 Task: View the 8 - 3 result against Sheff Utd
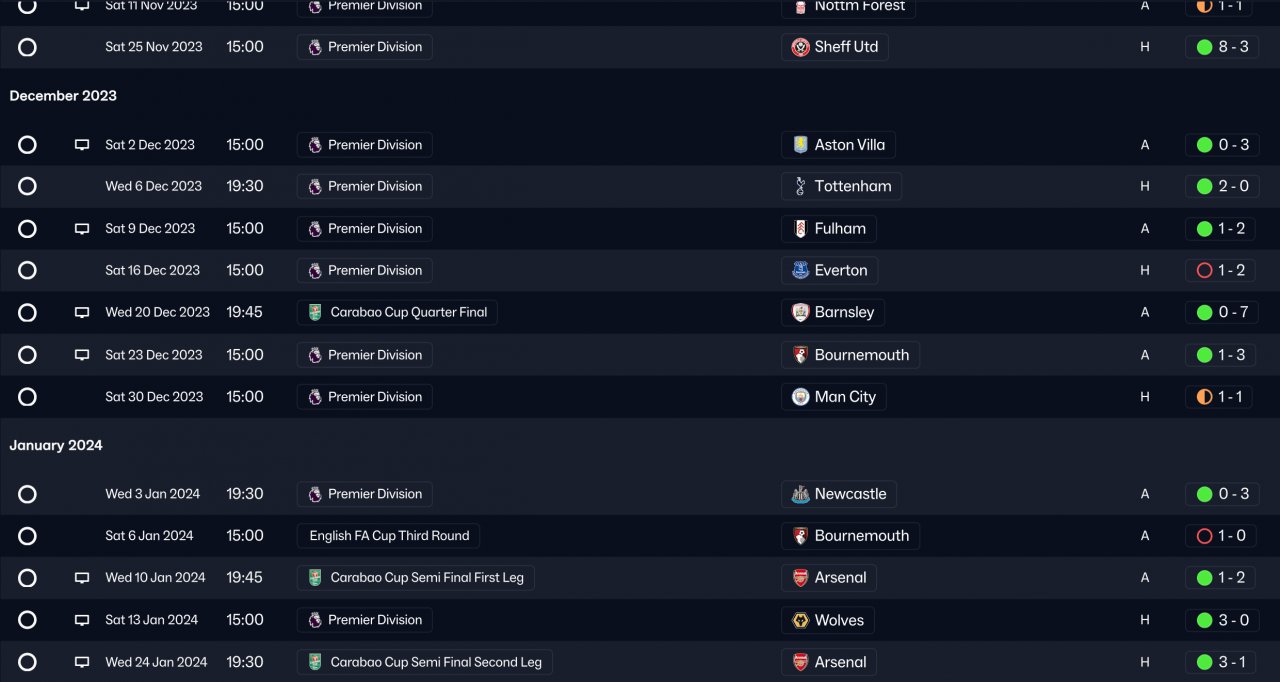(x=1233, y=47)
